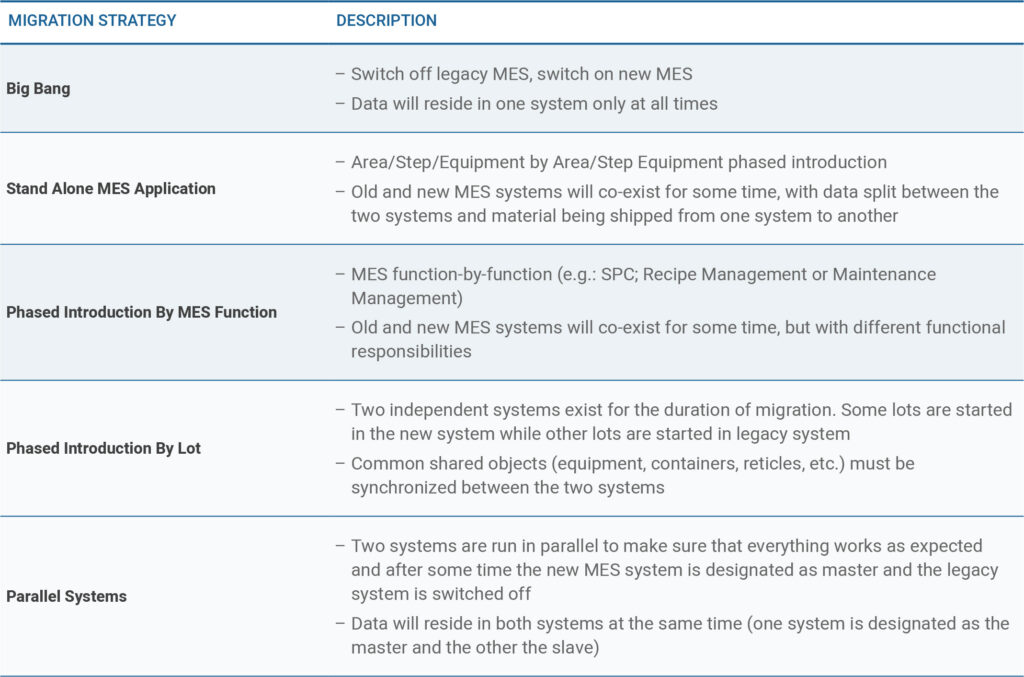Select the Parallel Systems row label
This screenshot has height=677, width=1024.
[66, 596]
